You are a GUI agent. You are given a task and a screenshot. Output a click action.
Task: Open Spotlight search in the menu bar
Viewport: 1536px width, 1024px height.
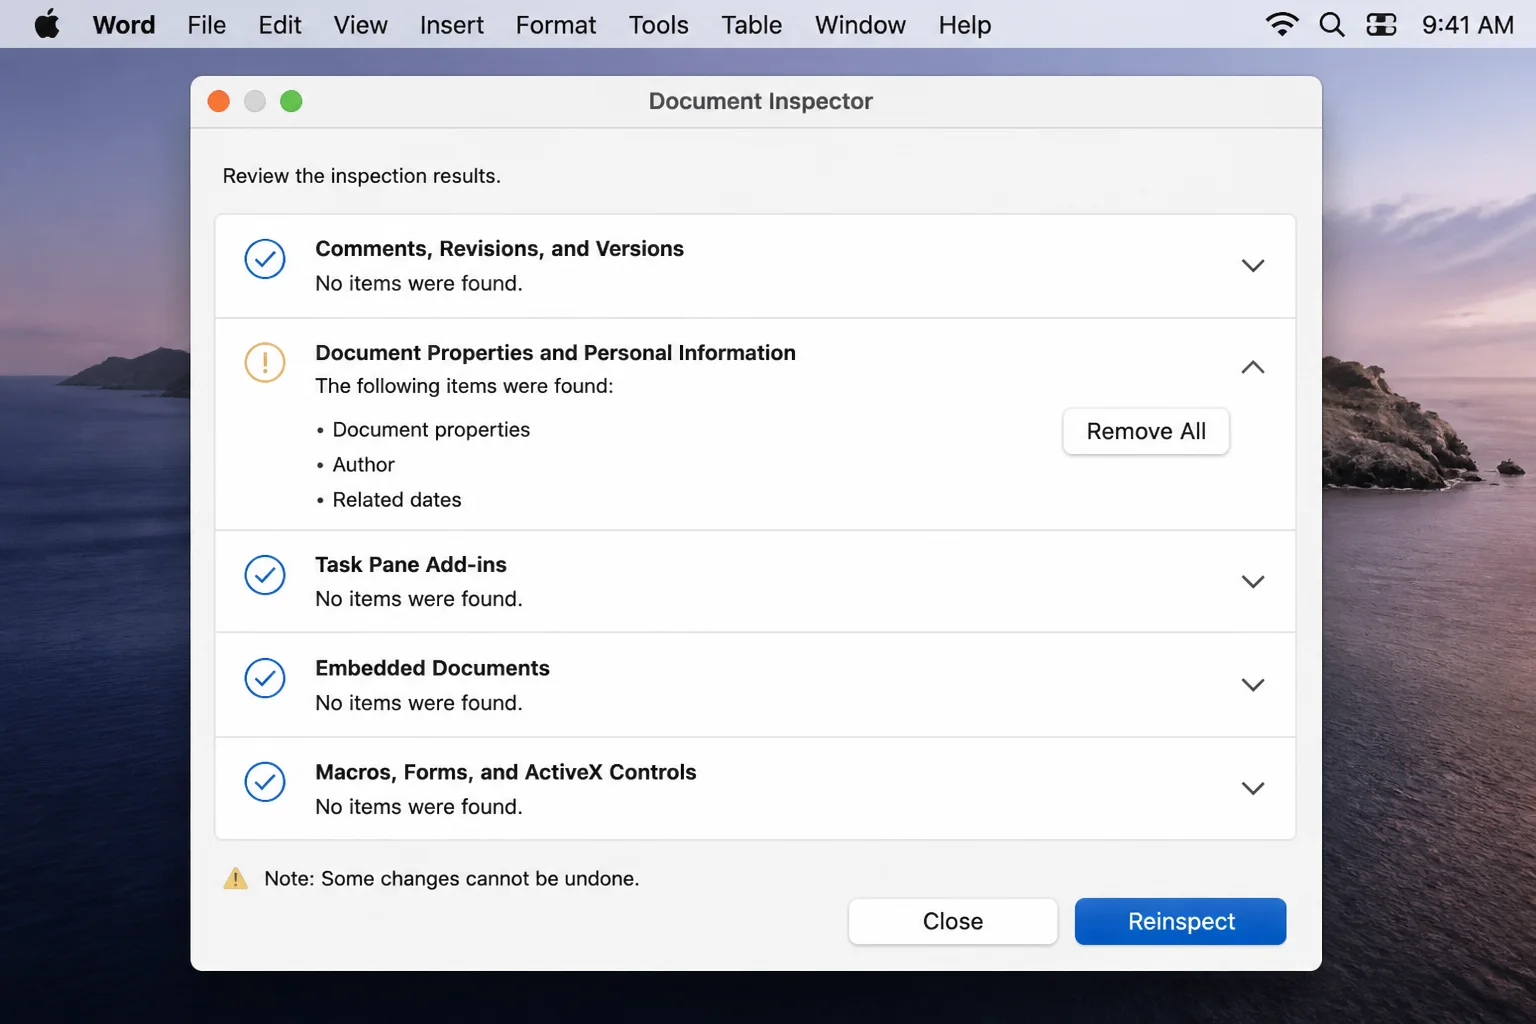point(1332,24)
